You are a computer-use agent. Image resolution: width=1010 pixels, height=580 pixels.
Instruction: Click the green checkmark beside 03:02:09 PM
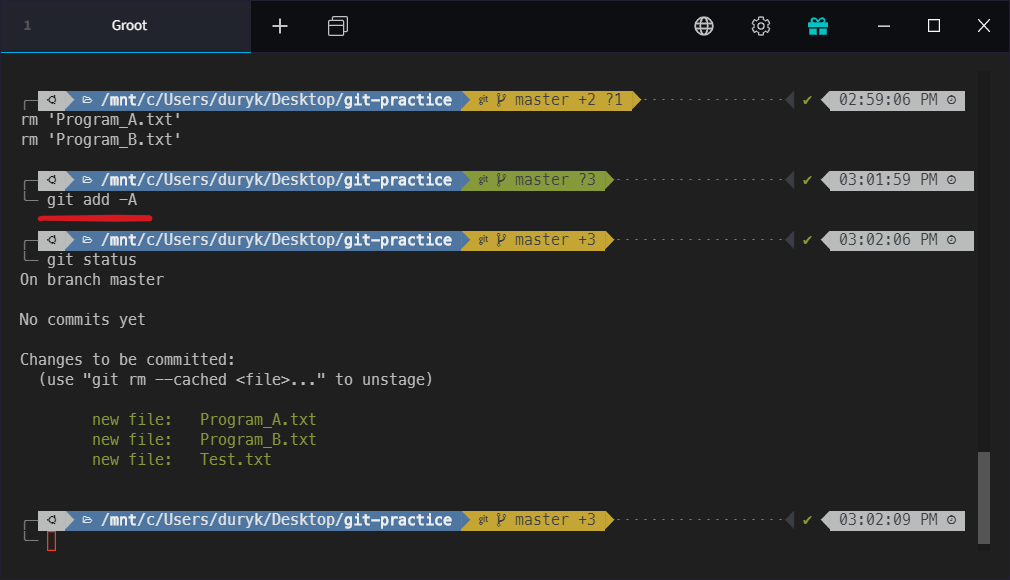pos(807,520)
